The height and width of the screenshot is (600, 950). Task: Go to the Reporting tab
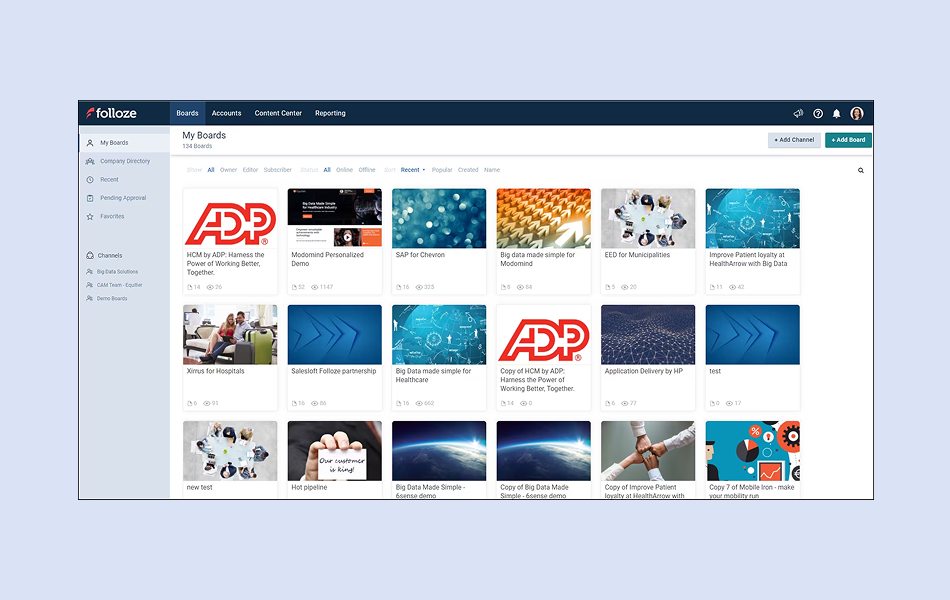point(330,113)
